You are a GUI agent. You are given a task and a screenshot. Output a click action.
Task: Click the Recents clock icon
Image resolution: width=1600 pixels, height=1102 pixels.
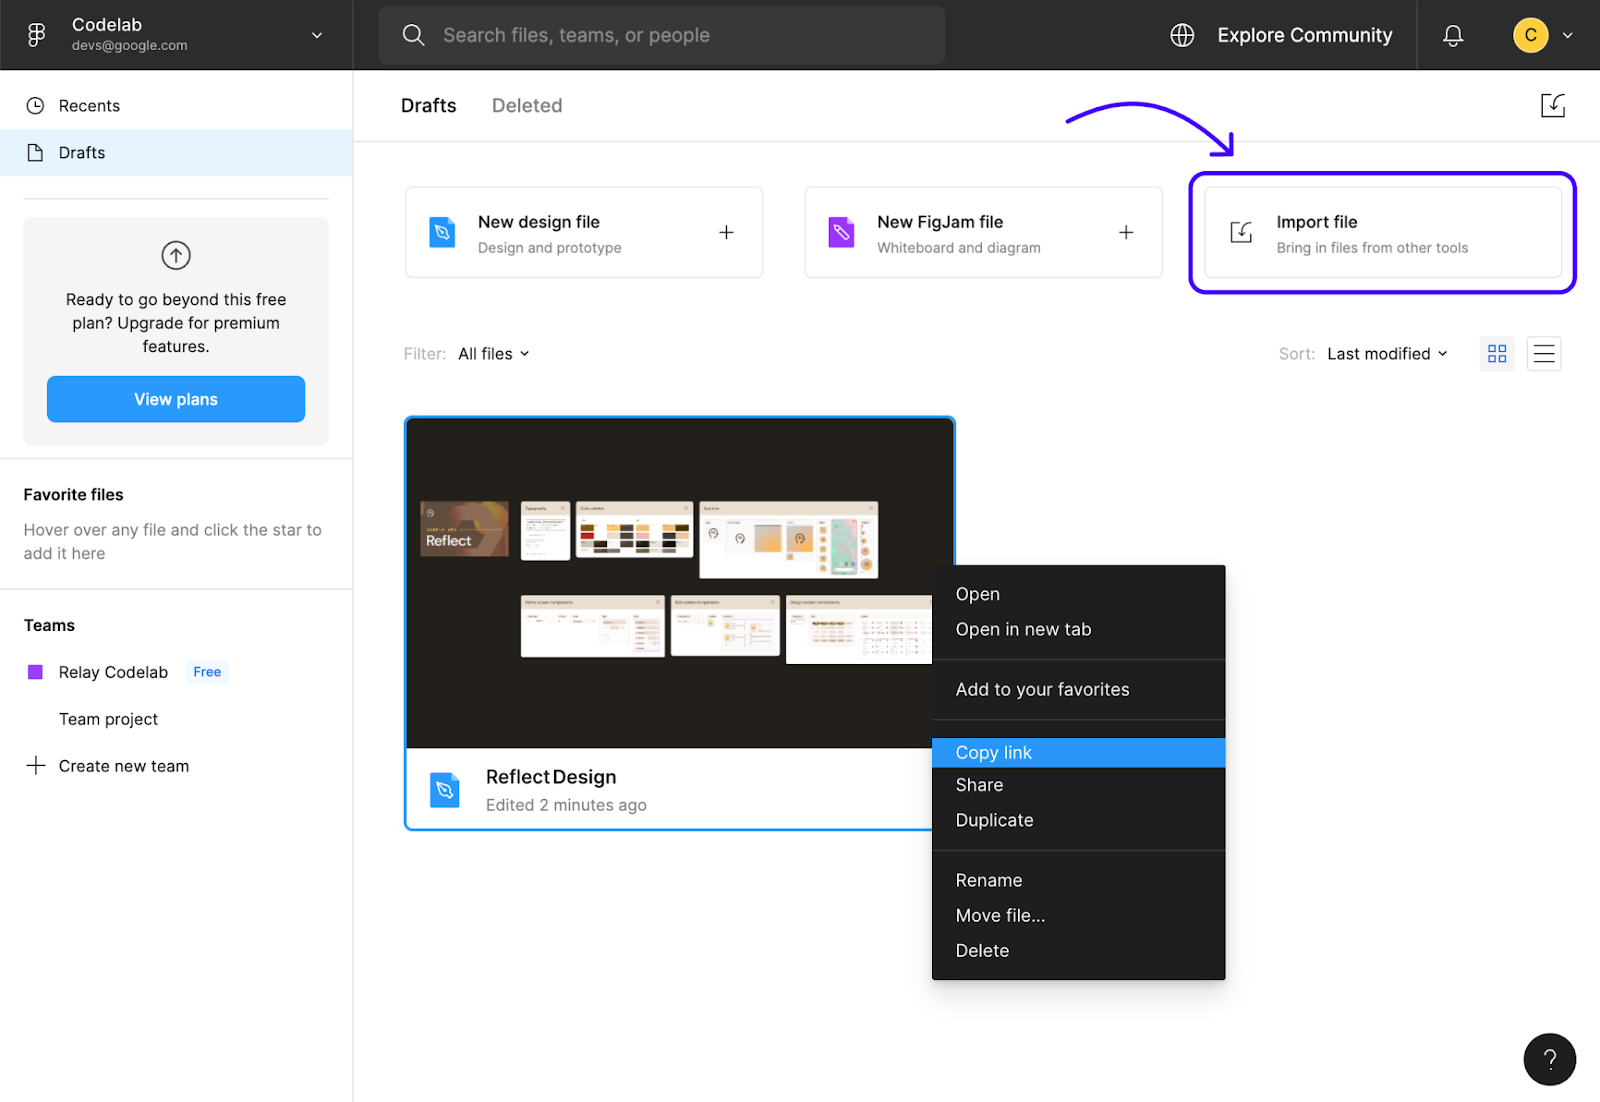click(x=35, y=106)
